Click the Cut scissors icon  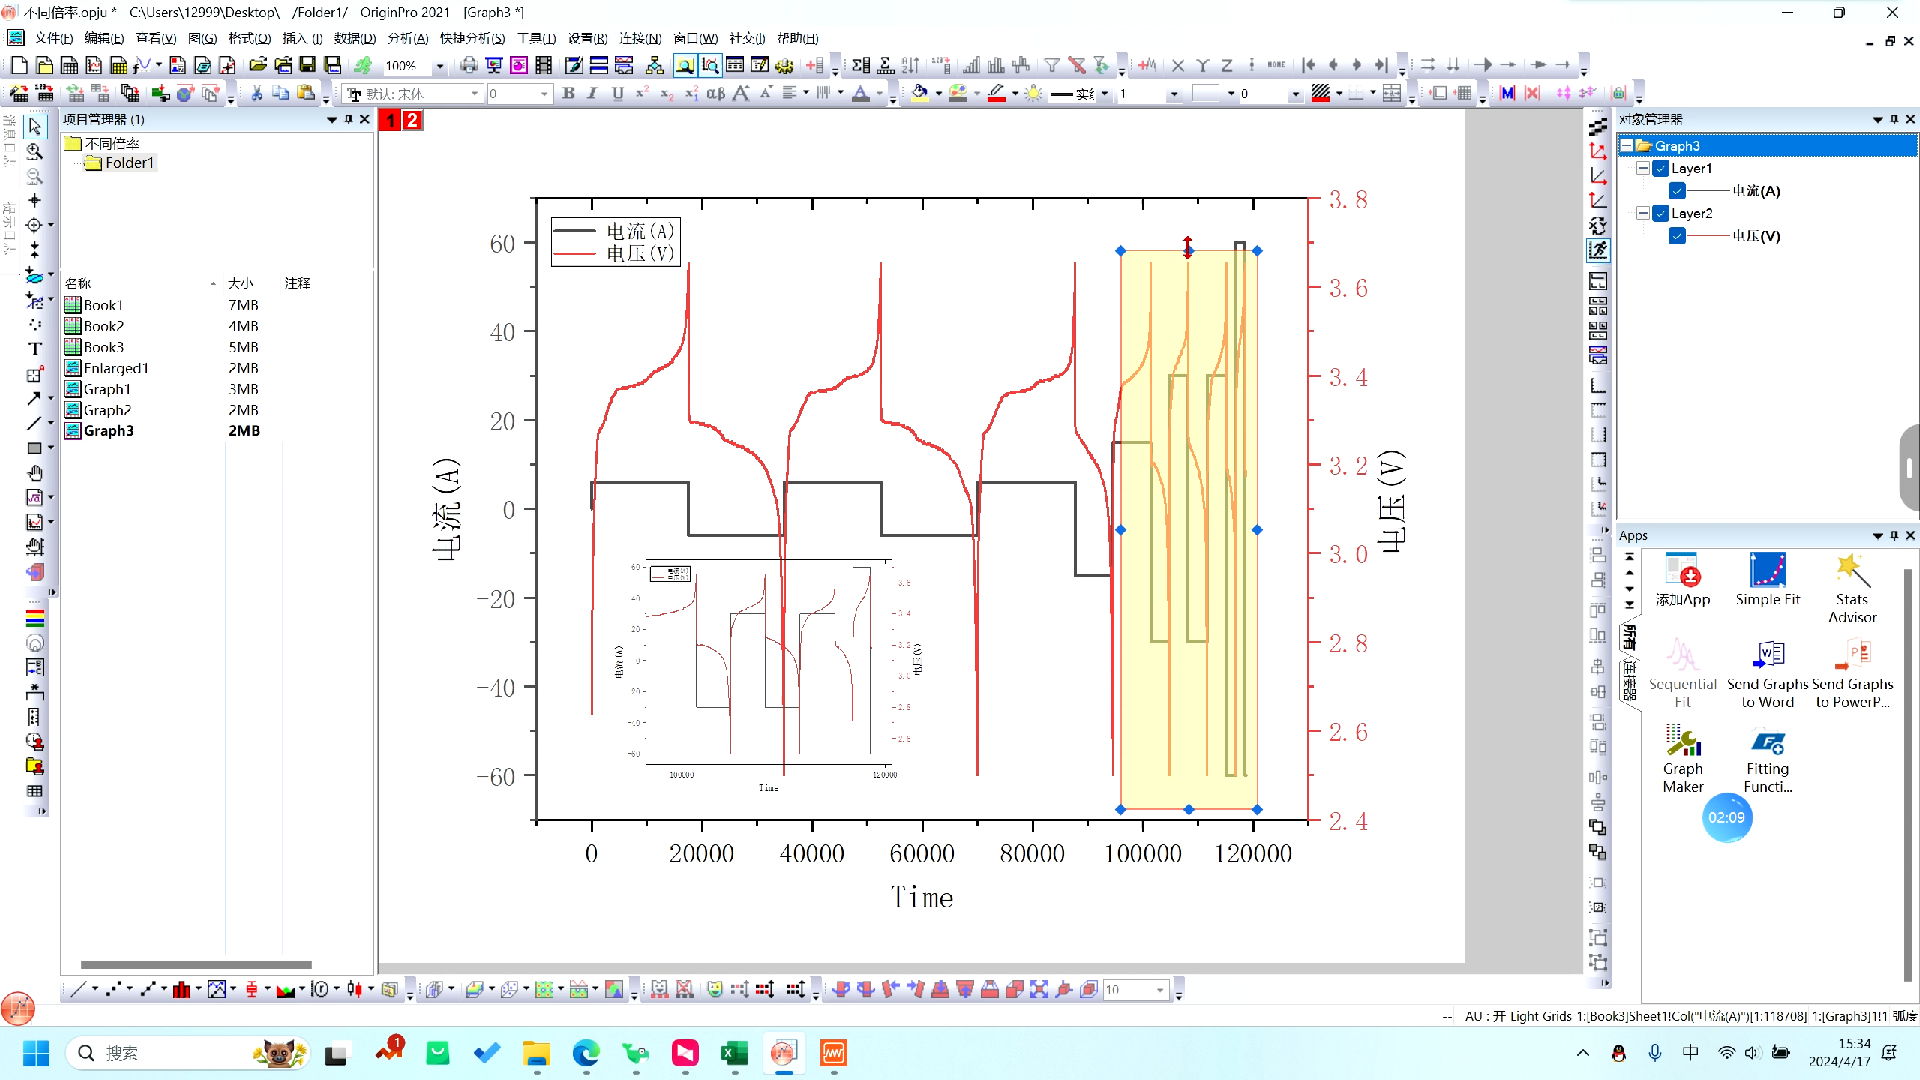point(257,93)
